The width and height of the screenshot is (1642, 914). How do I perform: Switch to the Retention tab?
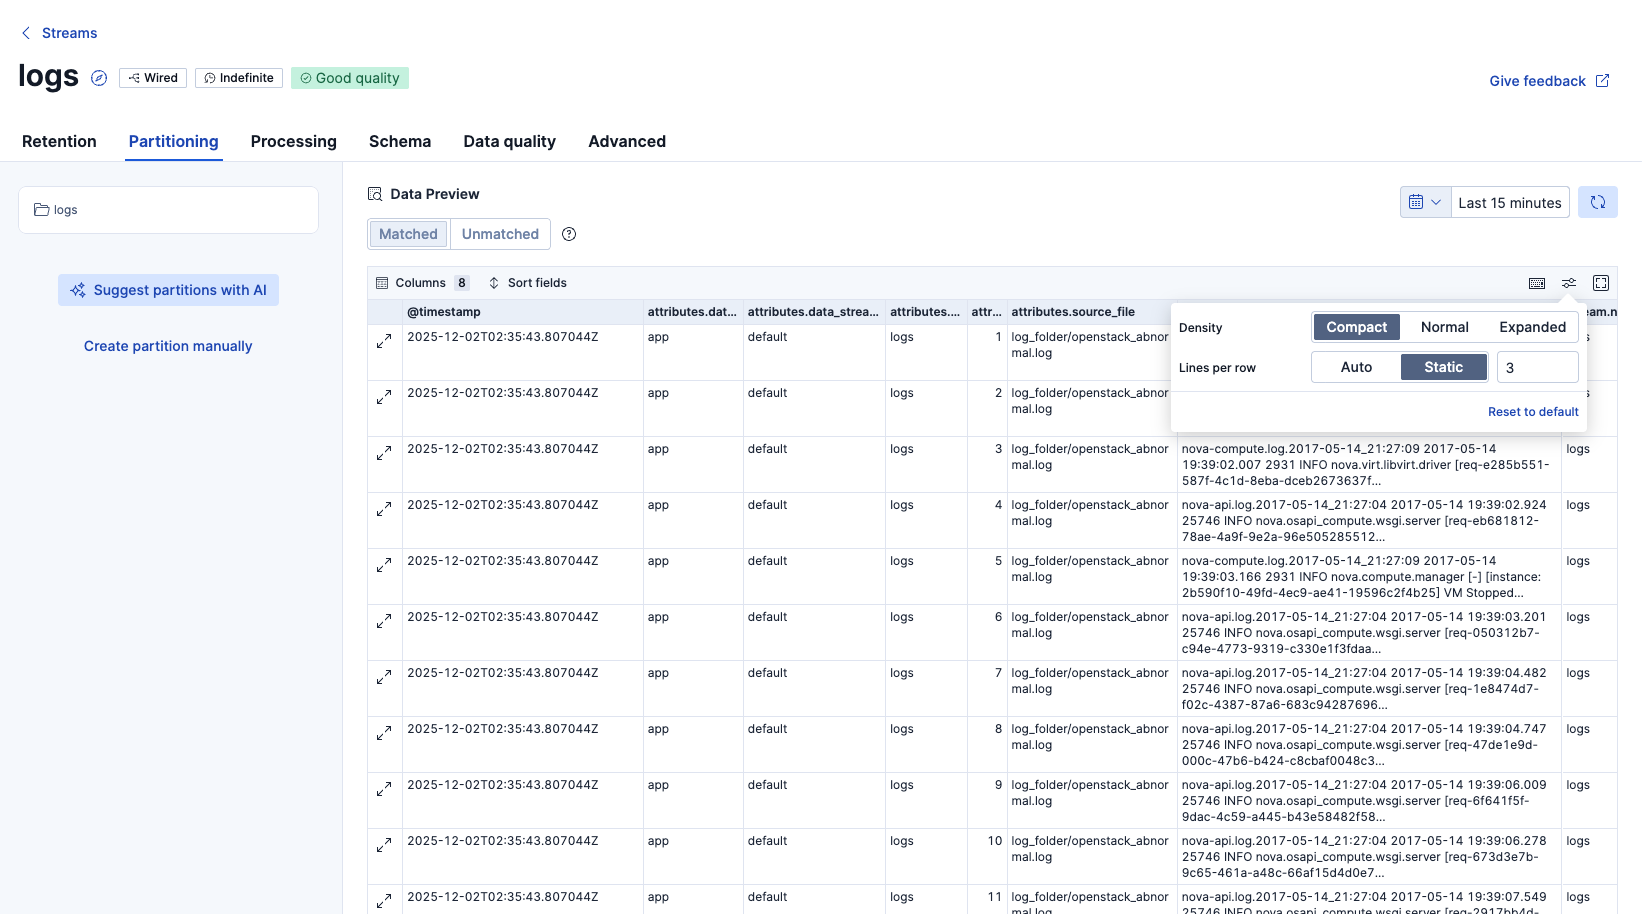pyautogui.click(x=59, y=141)
